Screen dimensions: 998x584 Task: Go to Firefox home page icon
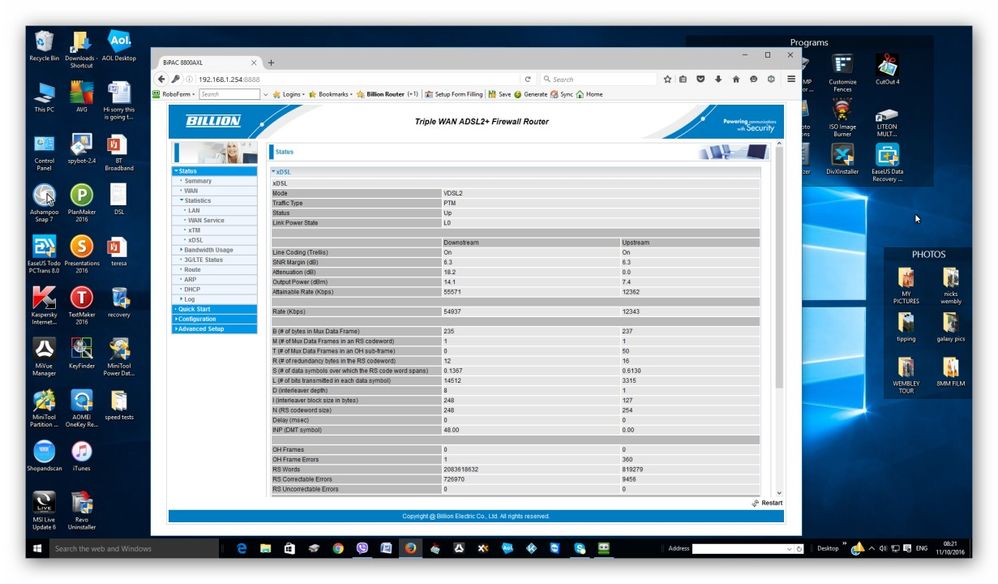[x=736, y=79]
